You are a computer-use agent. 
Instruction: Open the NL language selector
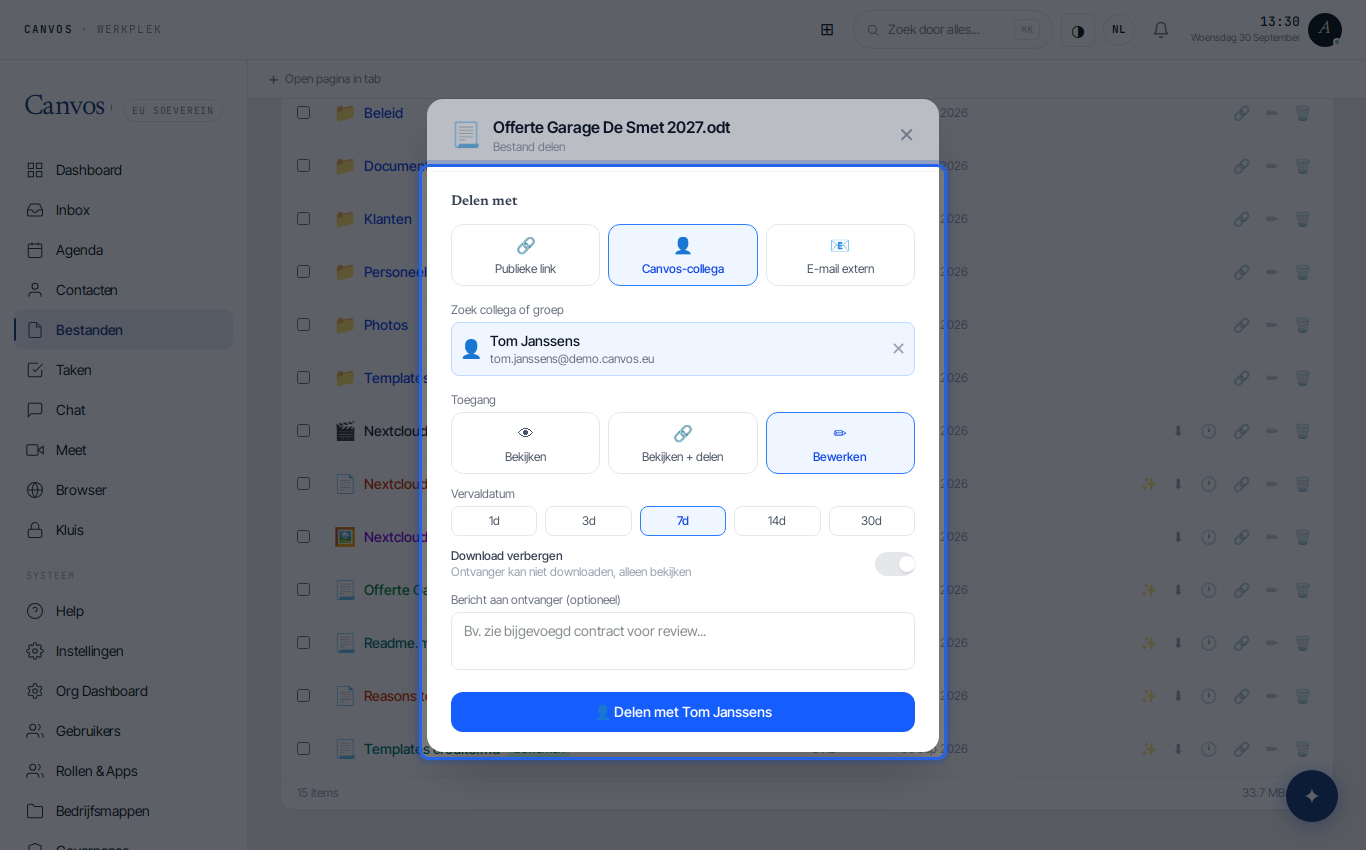pos(1119,30)
